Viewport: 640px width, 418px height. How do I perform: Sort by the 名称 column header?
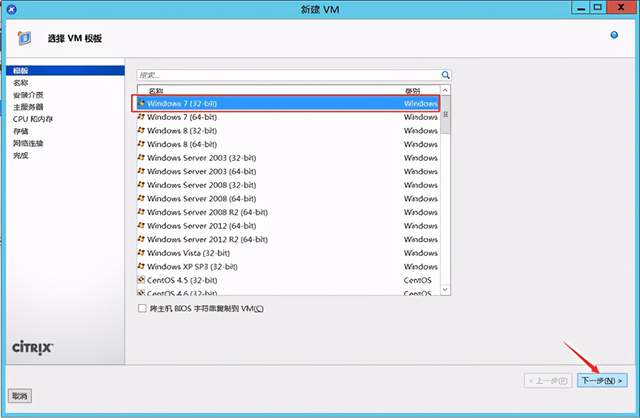[x=156, y=91]
